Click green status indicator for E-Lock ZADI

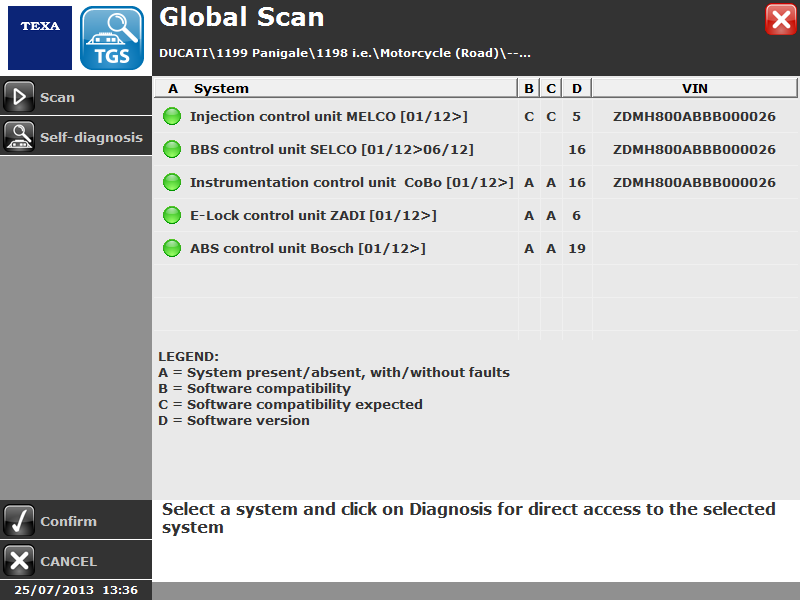coord(172,215)
